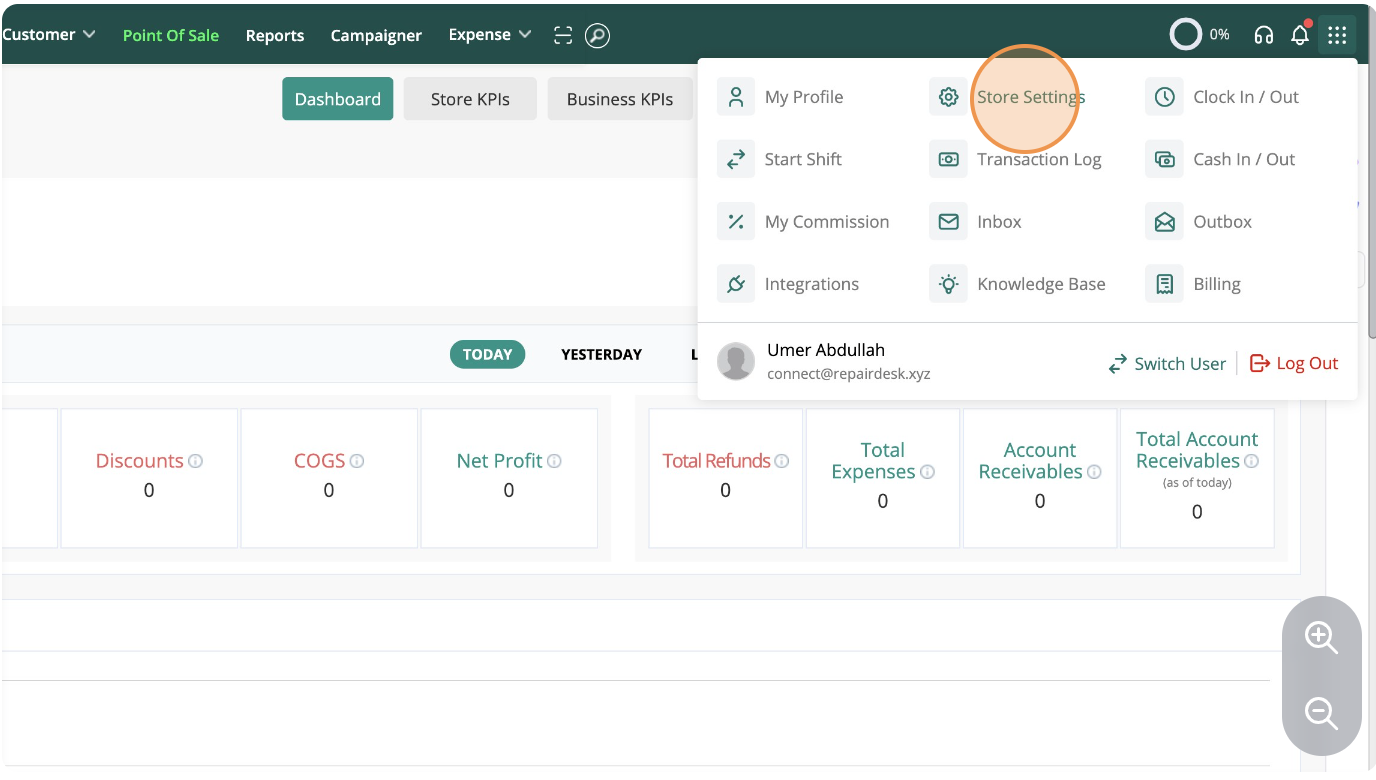The image size is (1376, 780).
Task: Expand the Expense dropdown menu
Action: click(x=489, y=35)
